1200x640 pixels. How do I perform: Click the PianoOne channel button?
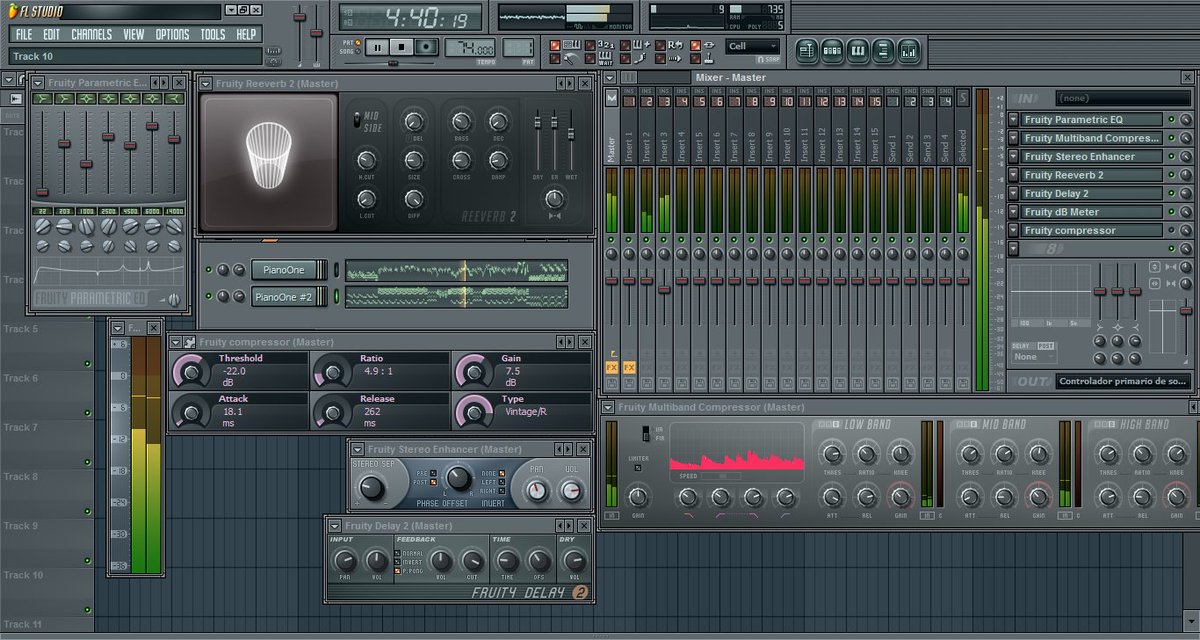tap(290, 270)
